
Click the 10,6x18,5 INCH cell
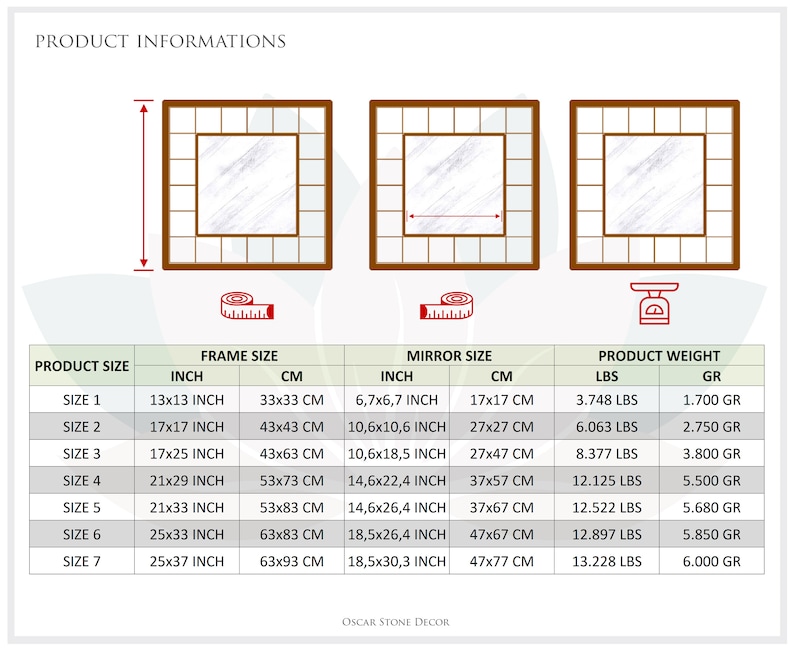point(396,454)
